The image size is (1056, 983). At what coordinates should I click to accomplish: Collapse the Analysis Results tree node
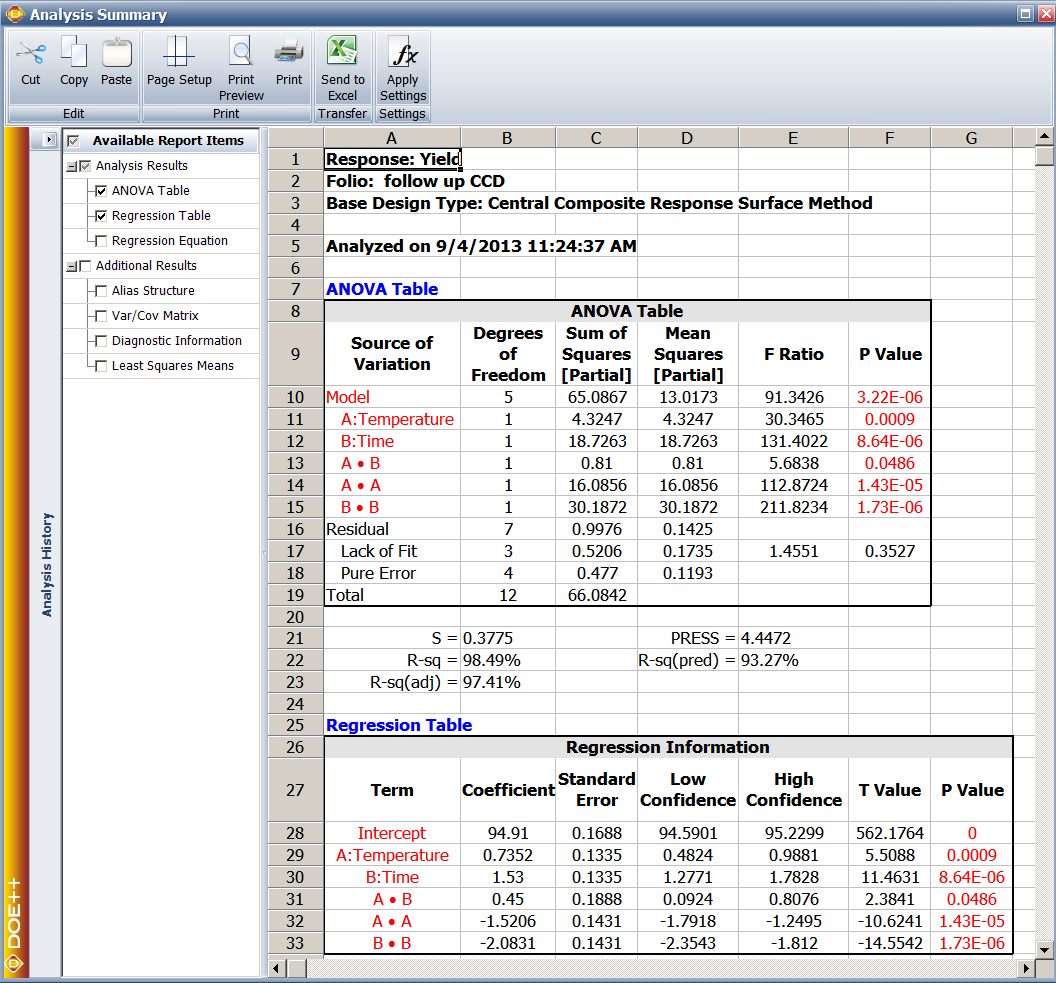coord(71,166)
